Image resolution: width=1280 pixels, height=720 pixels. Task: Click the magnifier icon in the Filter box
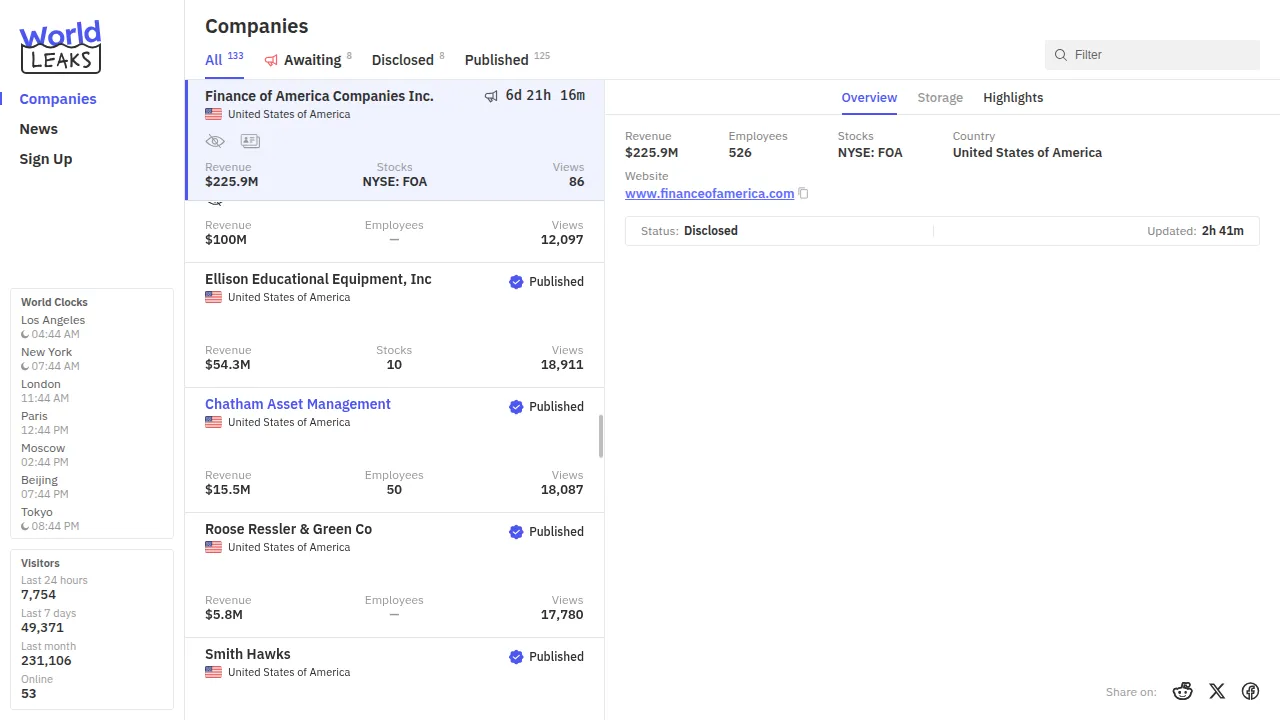(x=1061, y=55)
